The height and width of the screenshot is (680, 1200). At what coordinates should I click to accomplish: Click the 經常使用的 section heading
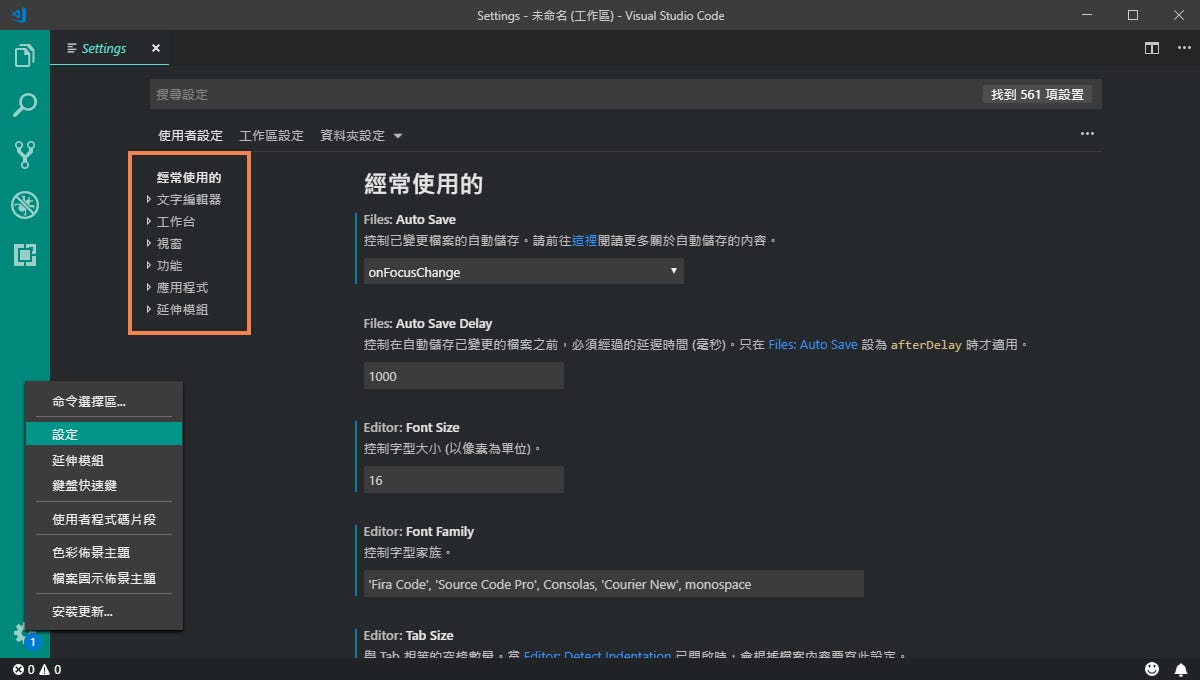(x=424, y=184)
